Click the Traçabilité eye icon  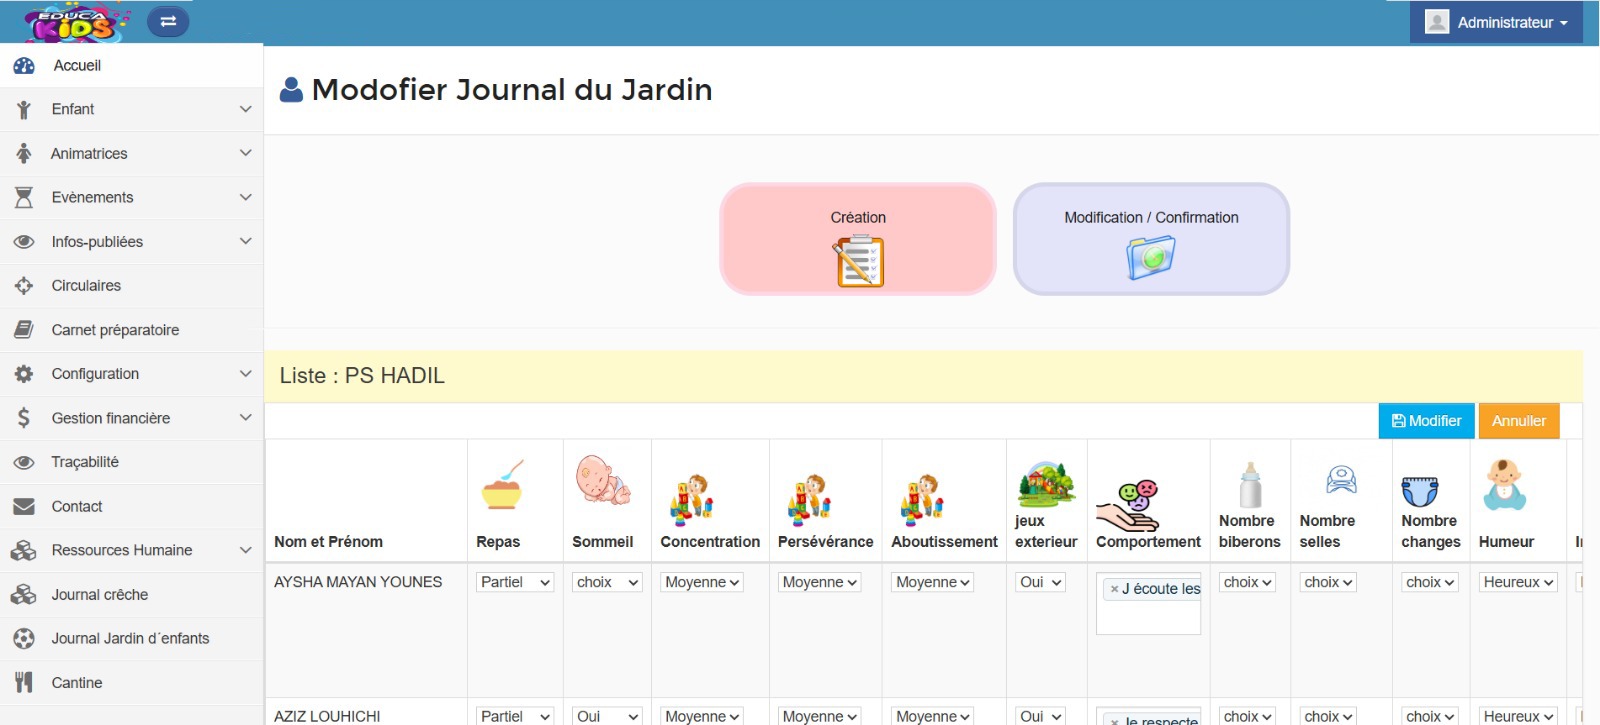coord(24,462)
